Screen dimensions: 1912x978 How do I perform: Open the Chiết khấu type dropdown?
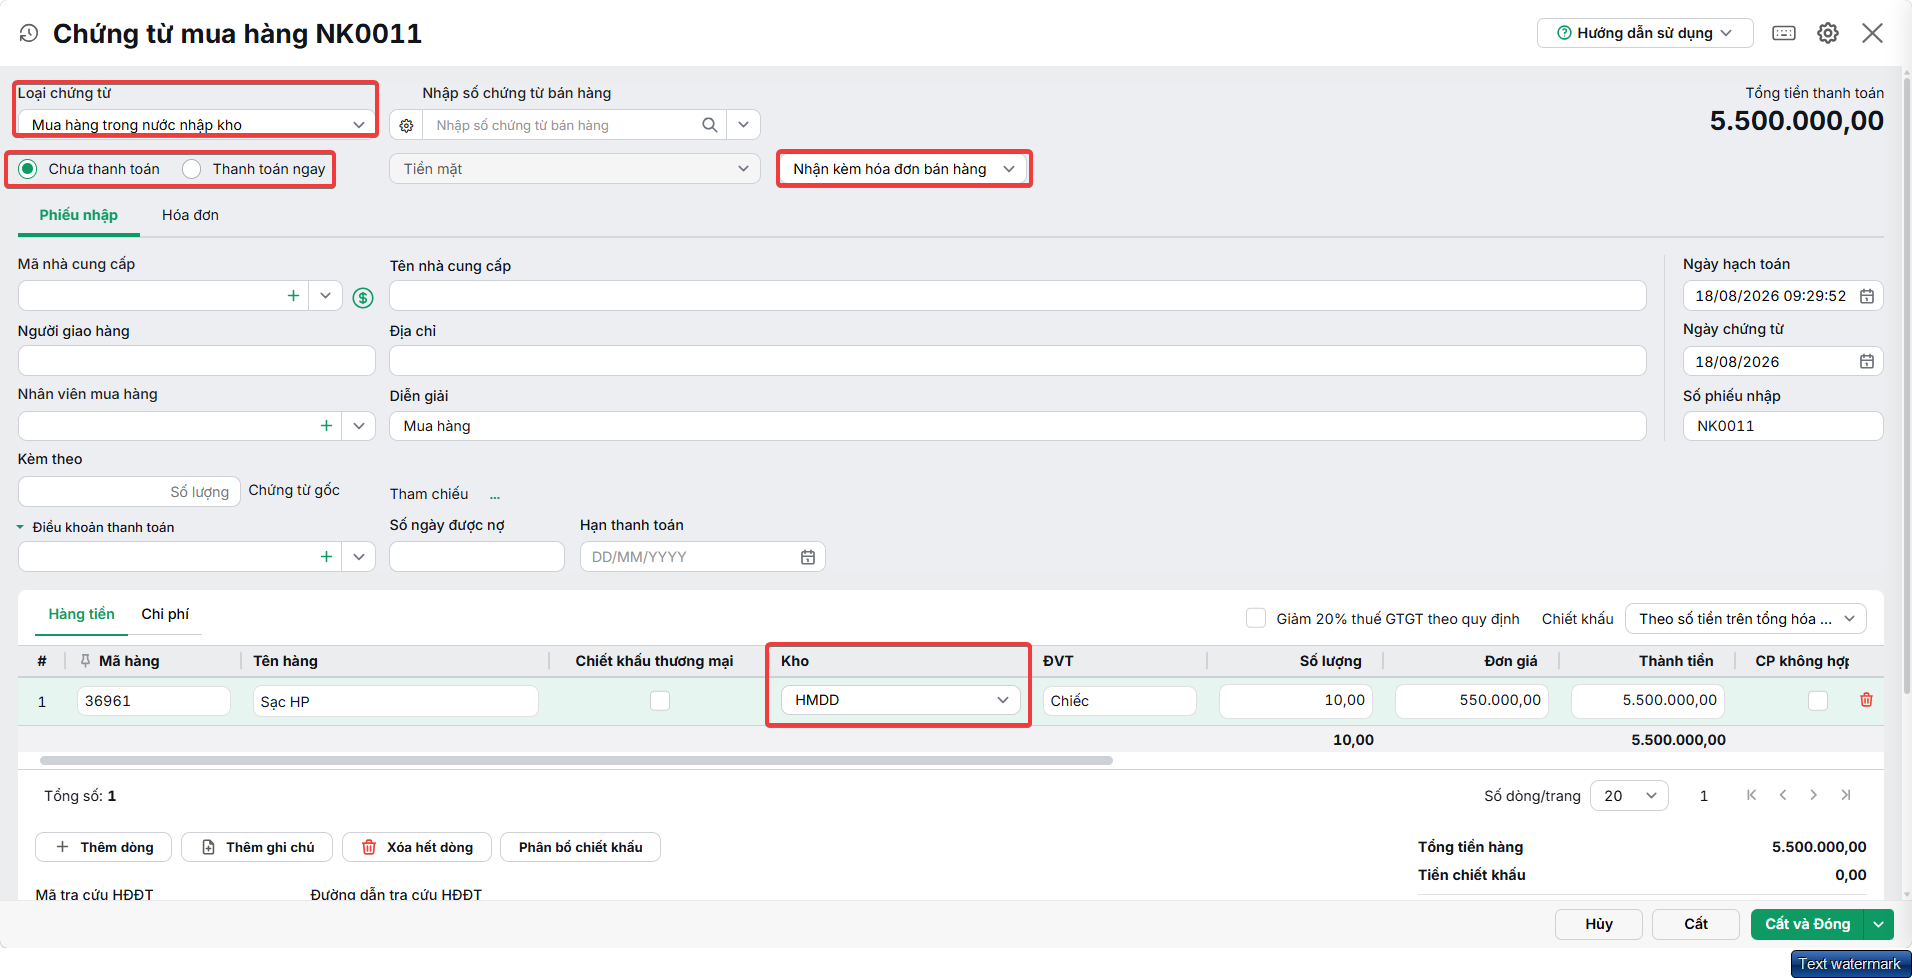tap(1746, 619)
